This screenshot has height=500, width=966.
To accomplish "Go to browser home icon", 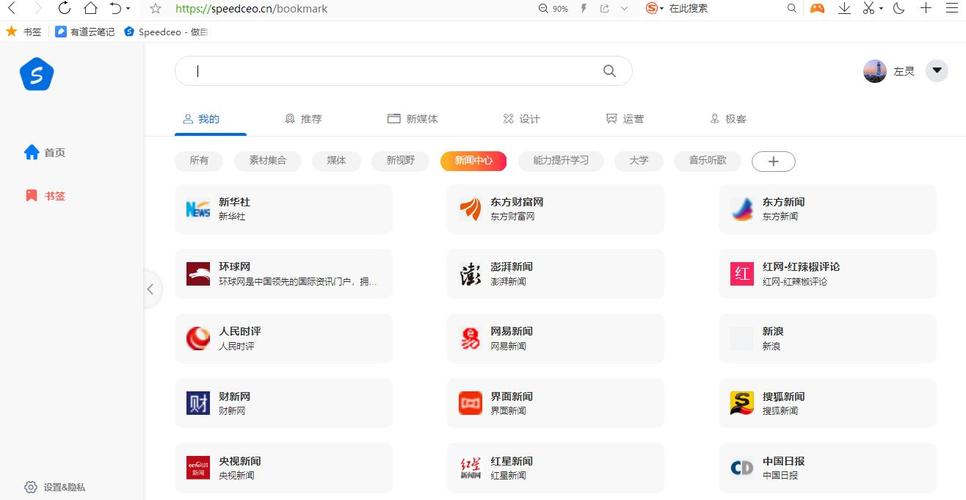I will 91,8.
